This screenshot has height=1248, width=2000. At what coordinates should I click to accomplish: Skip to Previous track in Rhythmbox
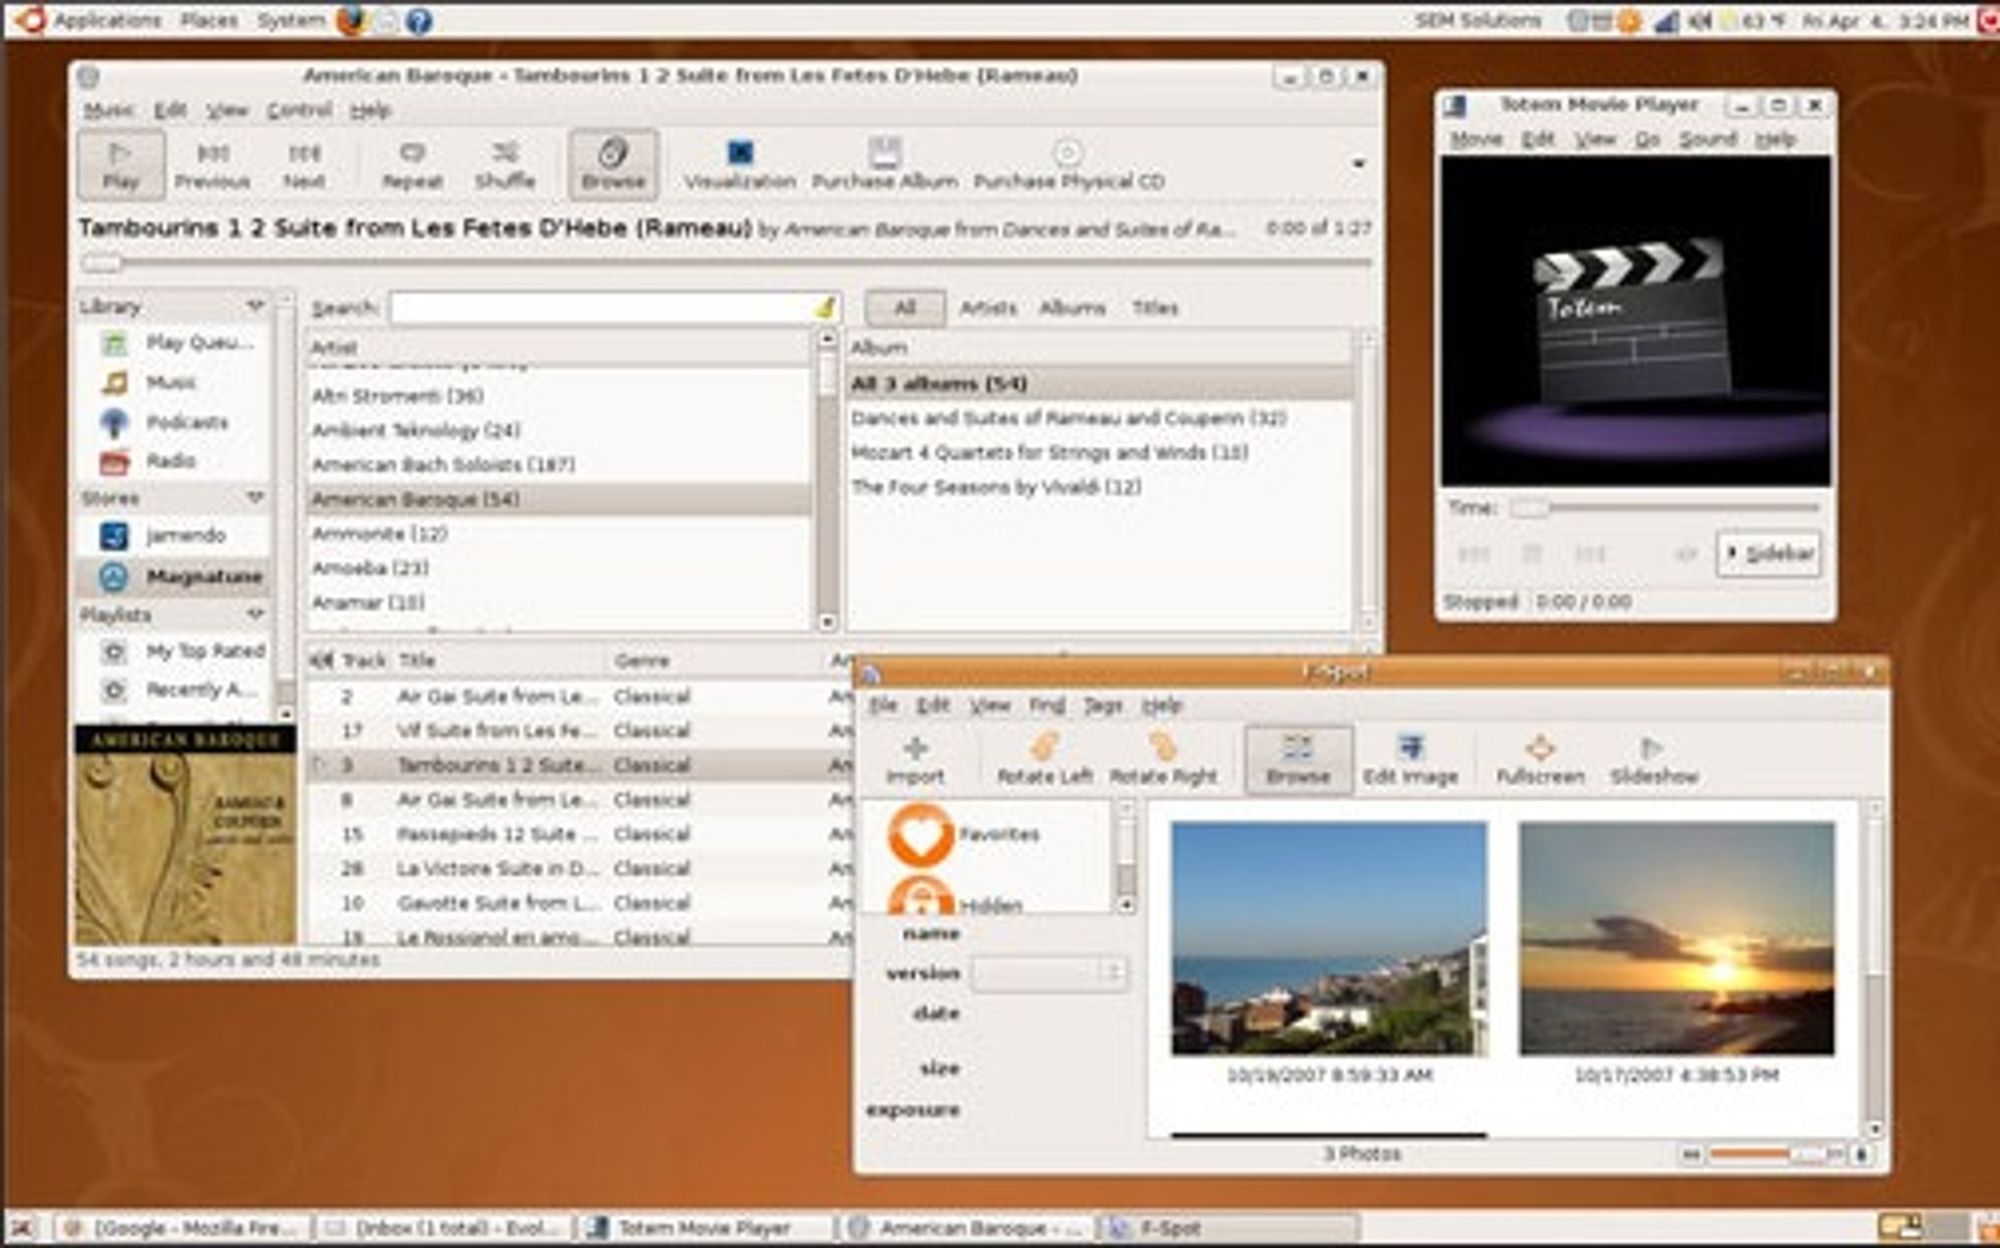212,165
